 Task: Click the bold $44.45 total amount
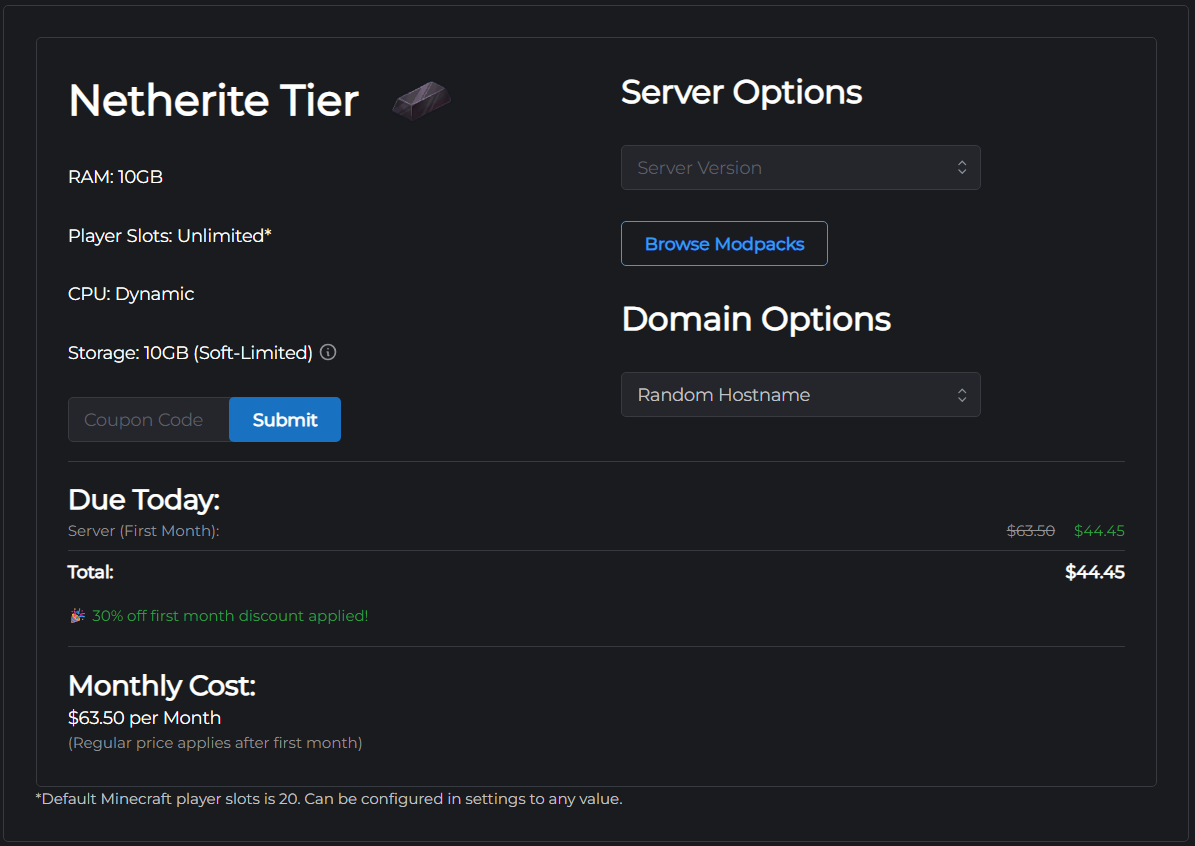pyautogui.click(x=1094, y=572)
